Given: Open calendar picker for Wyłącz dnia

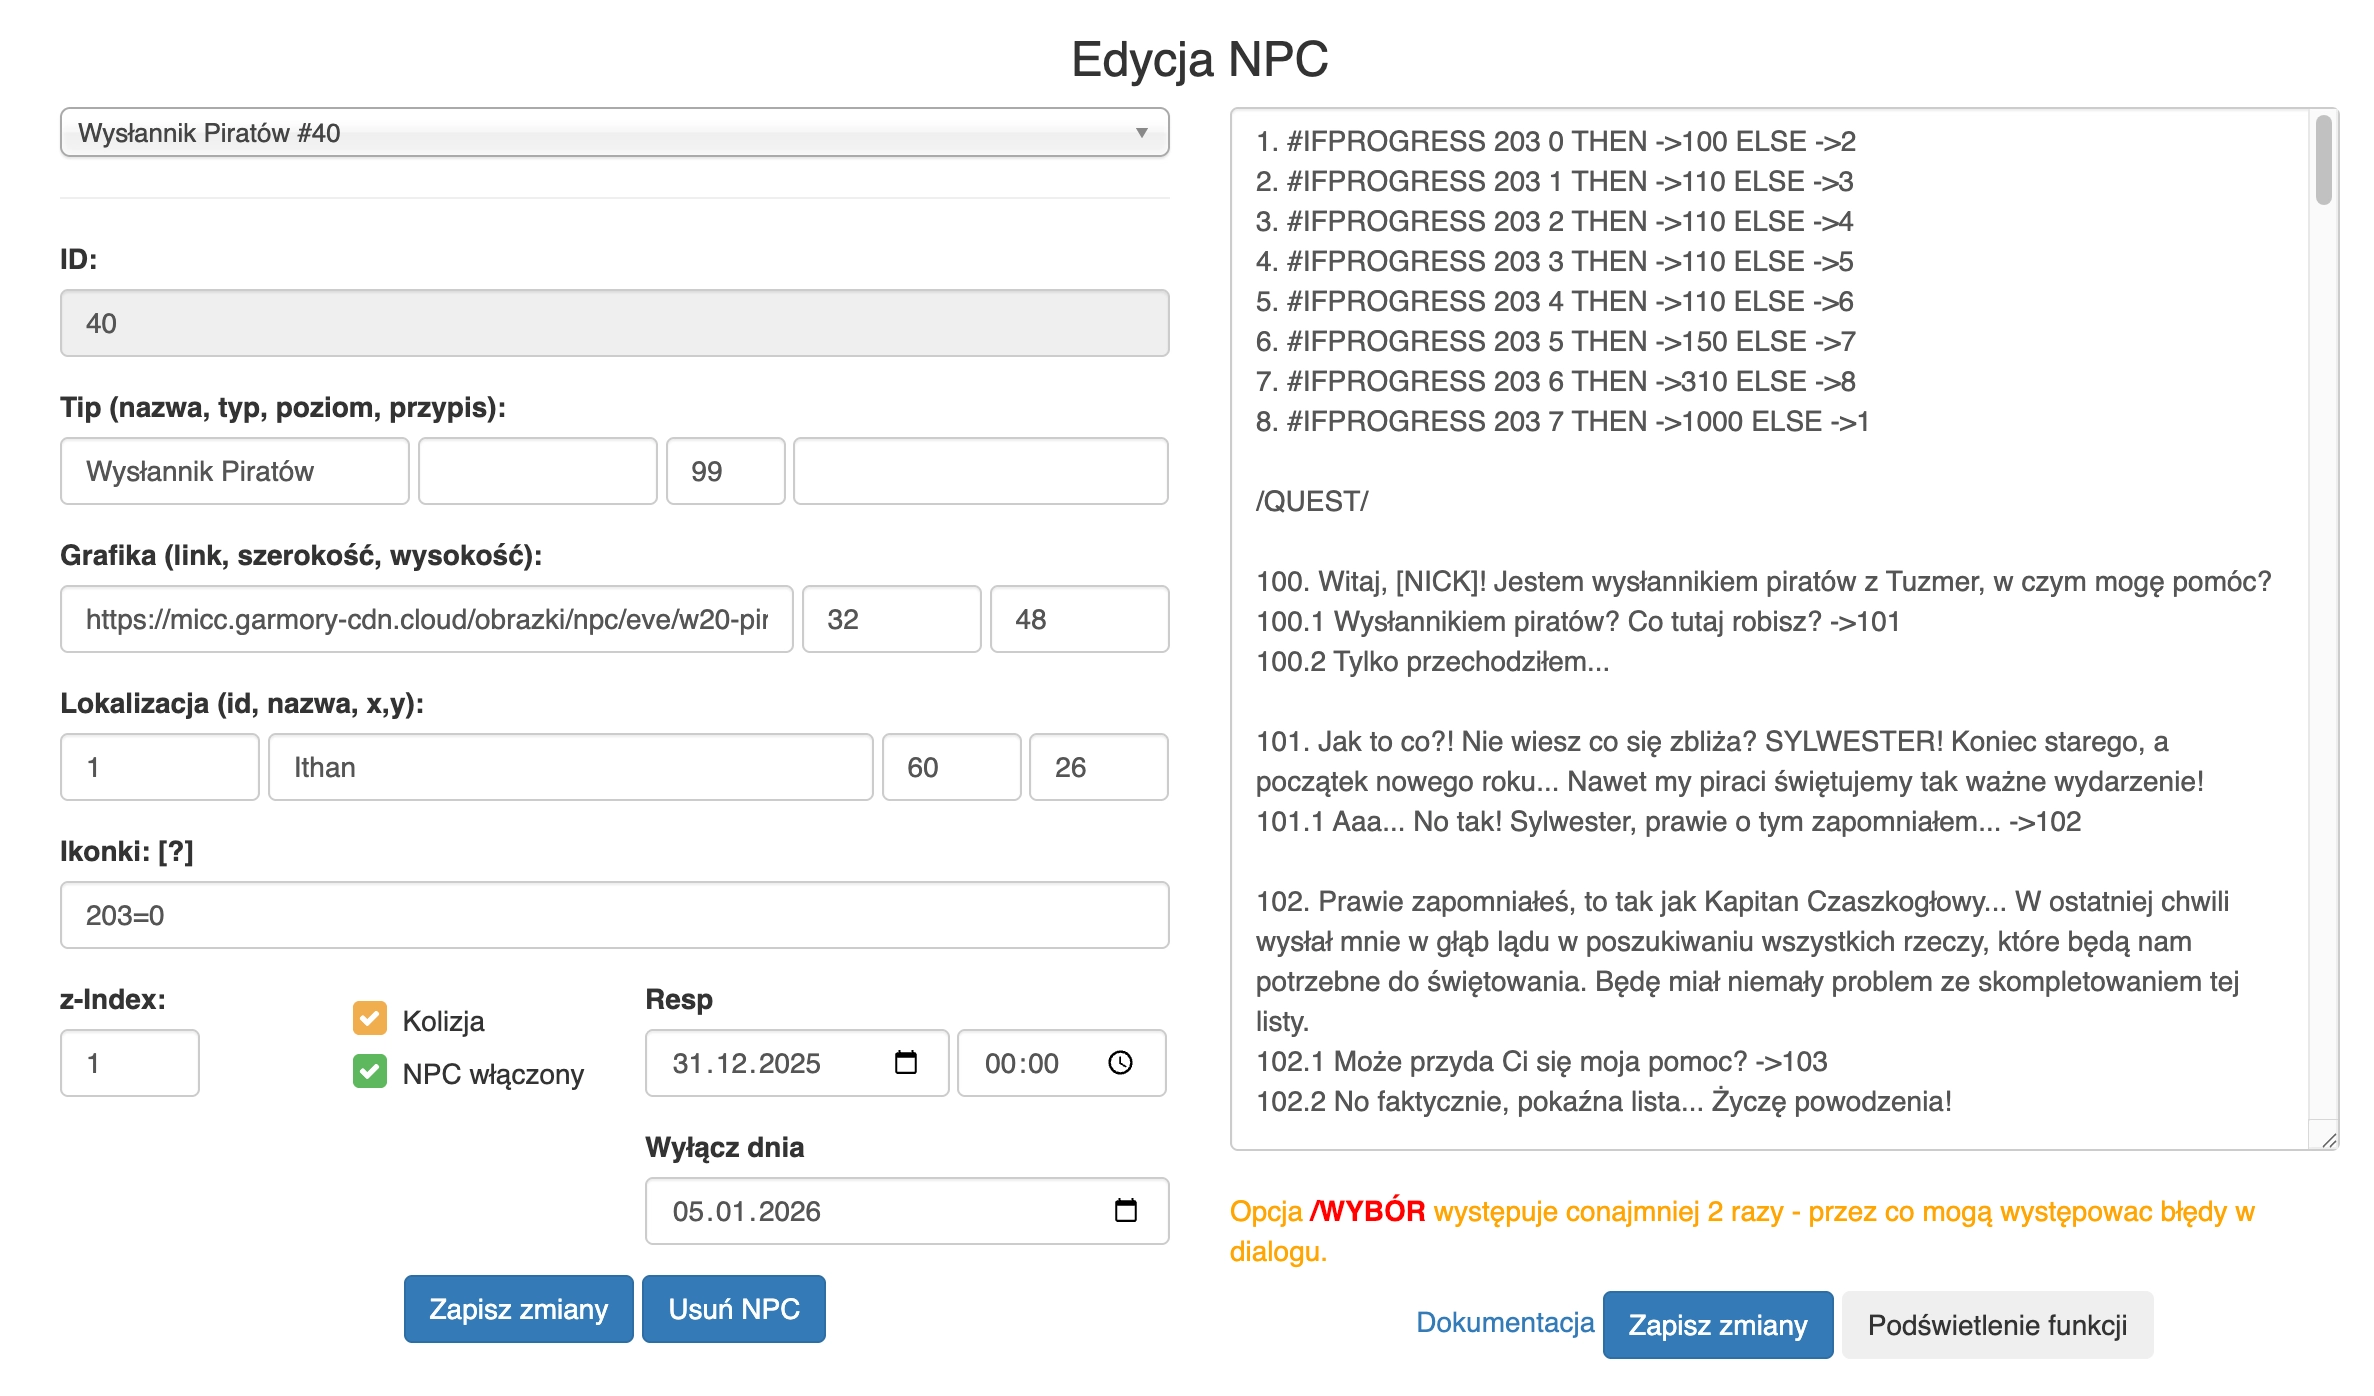Looking at the screenshot, I should 1125,1210.
